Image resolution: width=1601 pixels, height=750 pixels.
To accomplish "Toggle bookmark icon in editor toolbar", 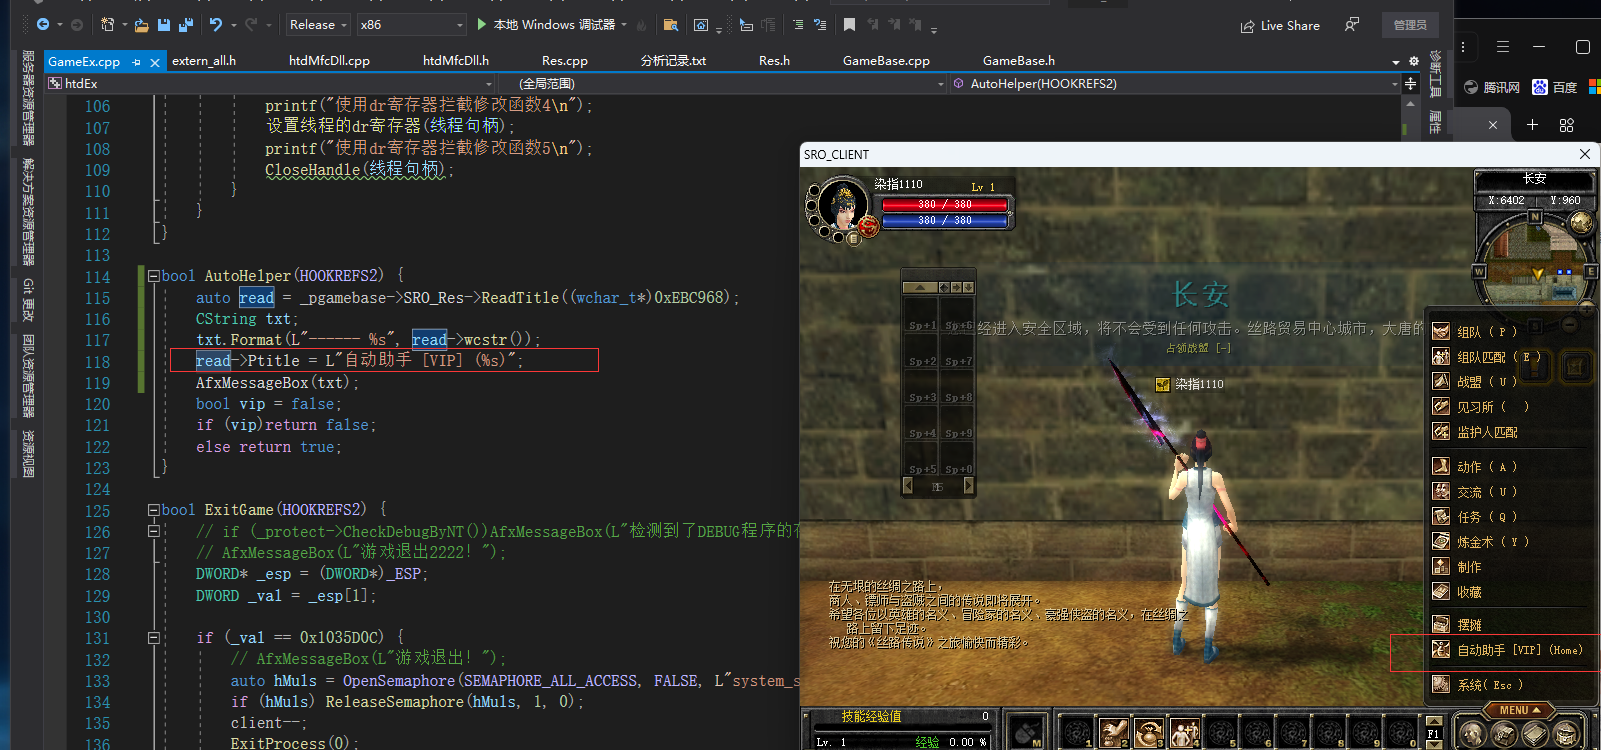I will 849,25.
